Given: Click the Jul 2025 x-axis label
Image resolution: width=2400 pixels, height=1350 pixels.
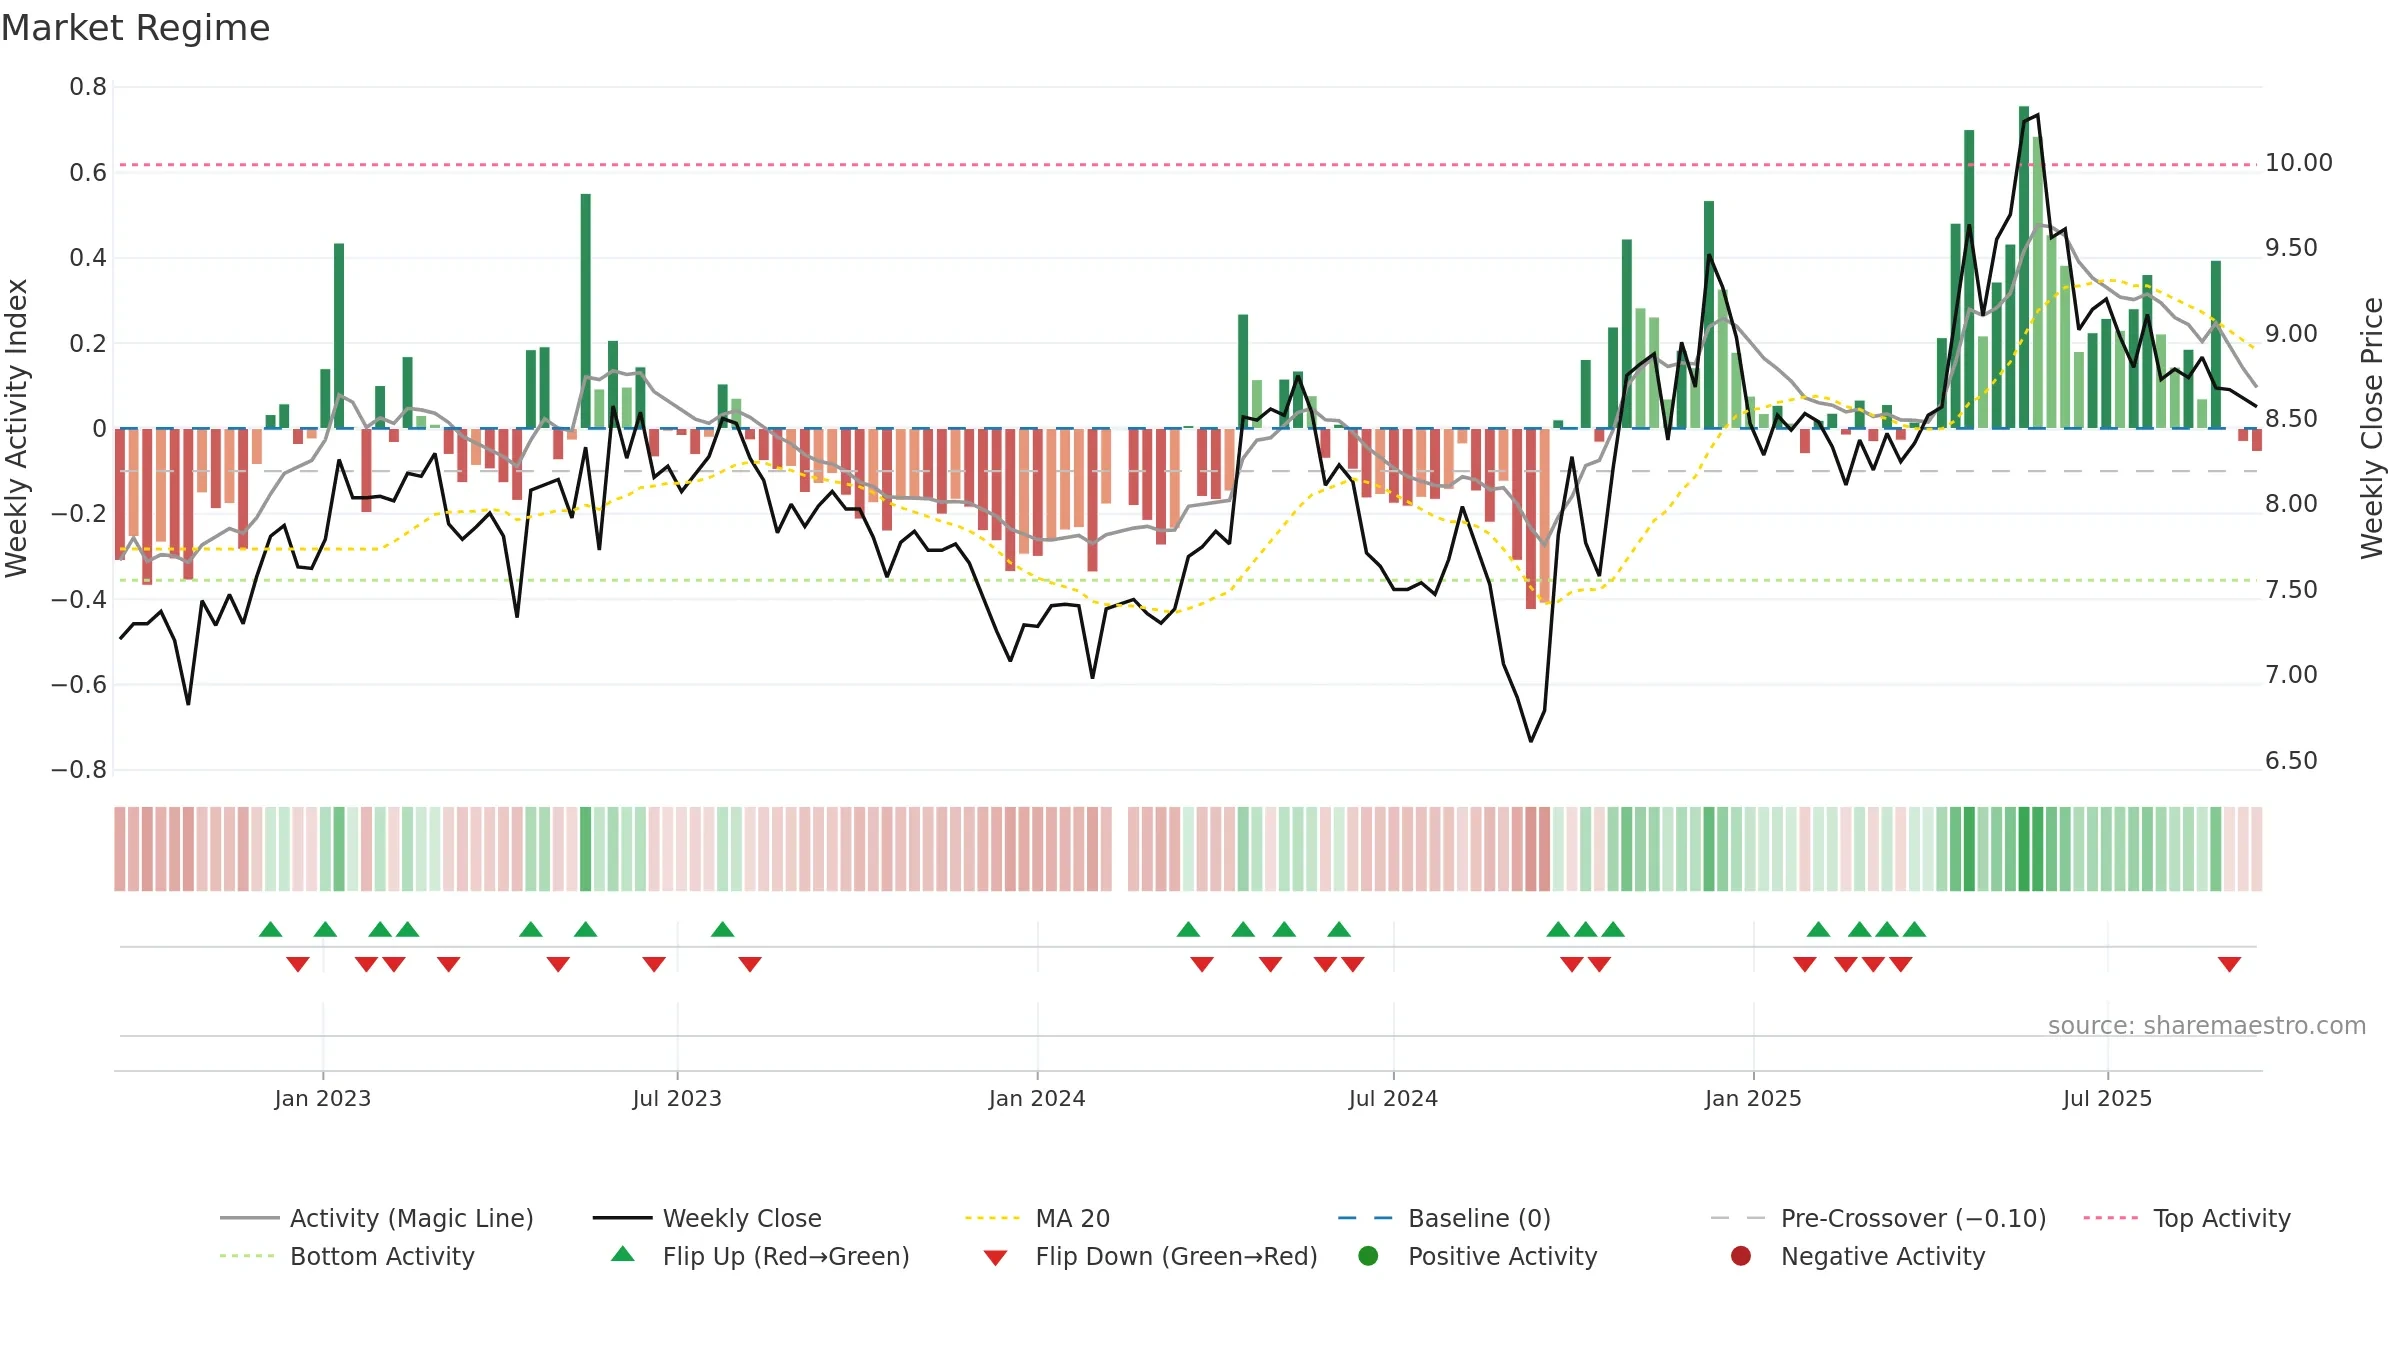Looking at the screenshot, I should [2107, 1098].
